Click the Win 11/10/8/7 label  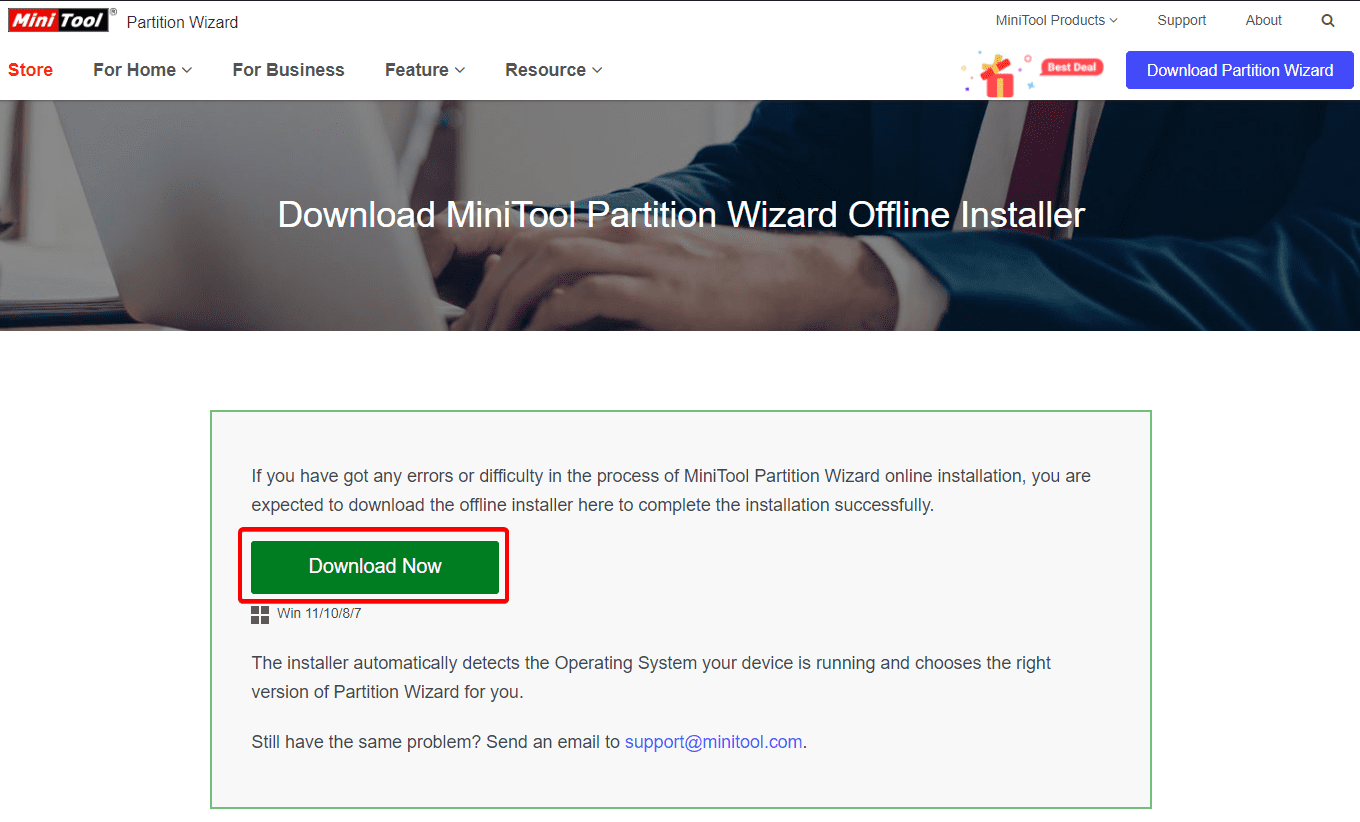(x=319, y=613)
